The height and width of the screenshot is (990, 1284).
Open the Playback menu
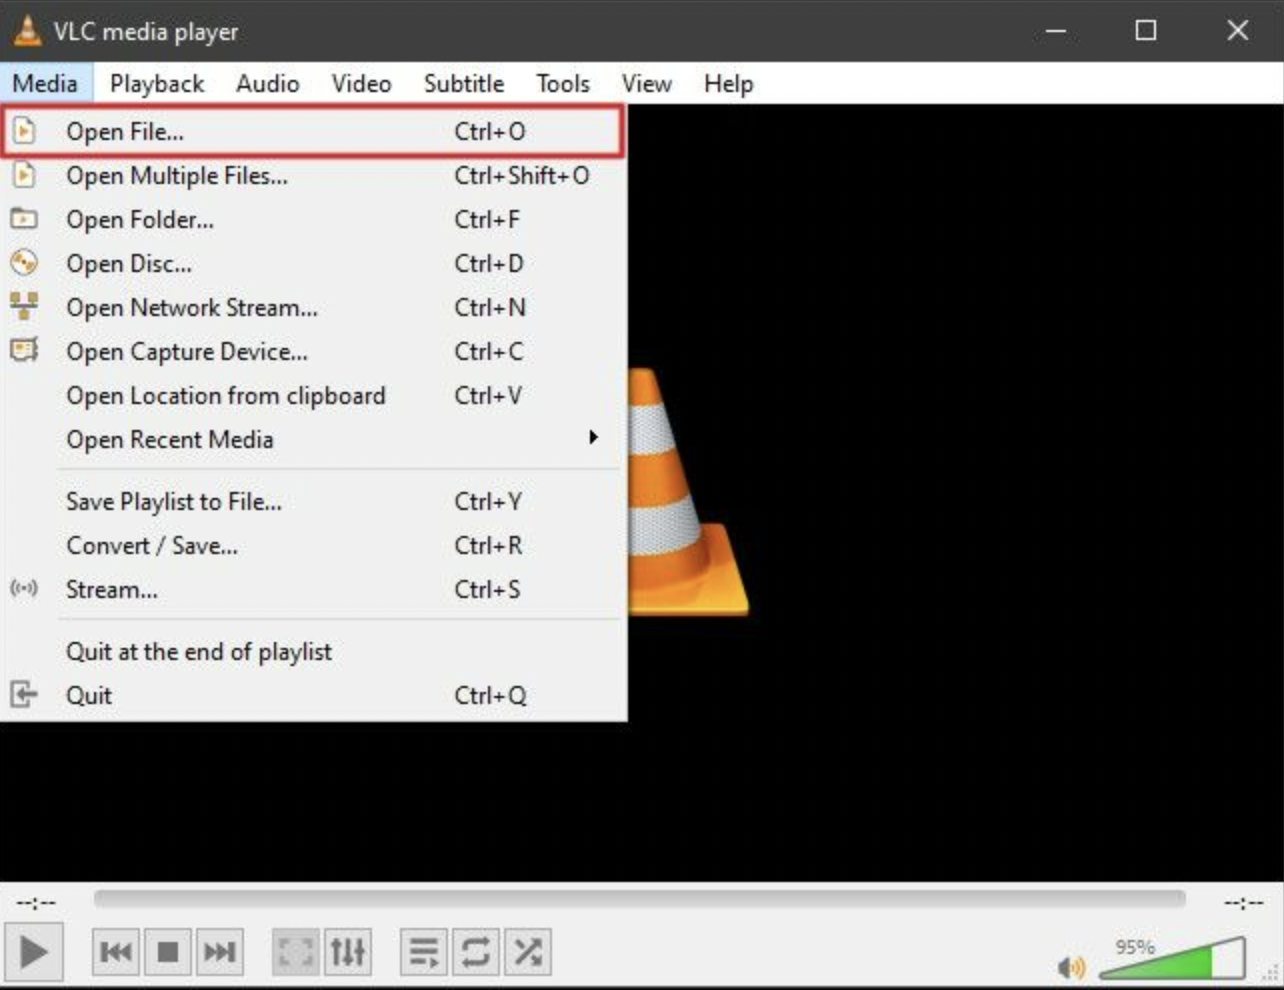(x=157, y=83)
